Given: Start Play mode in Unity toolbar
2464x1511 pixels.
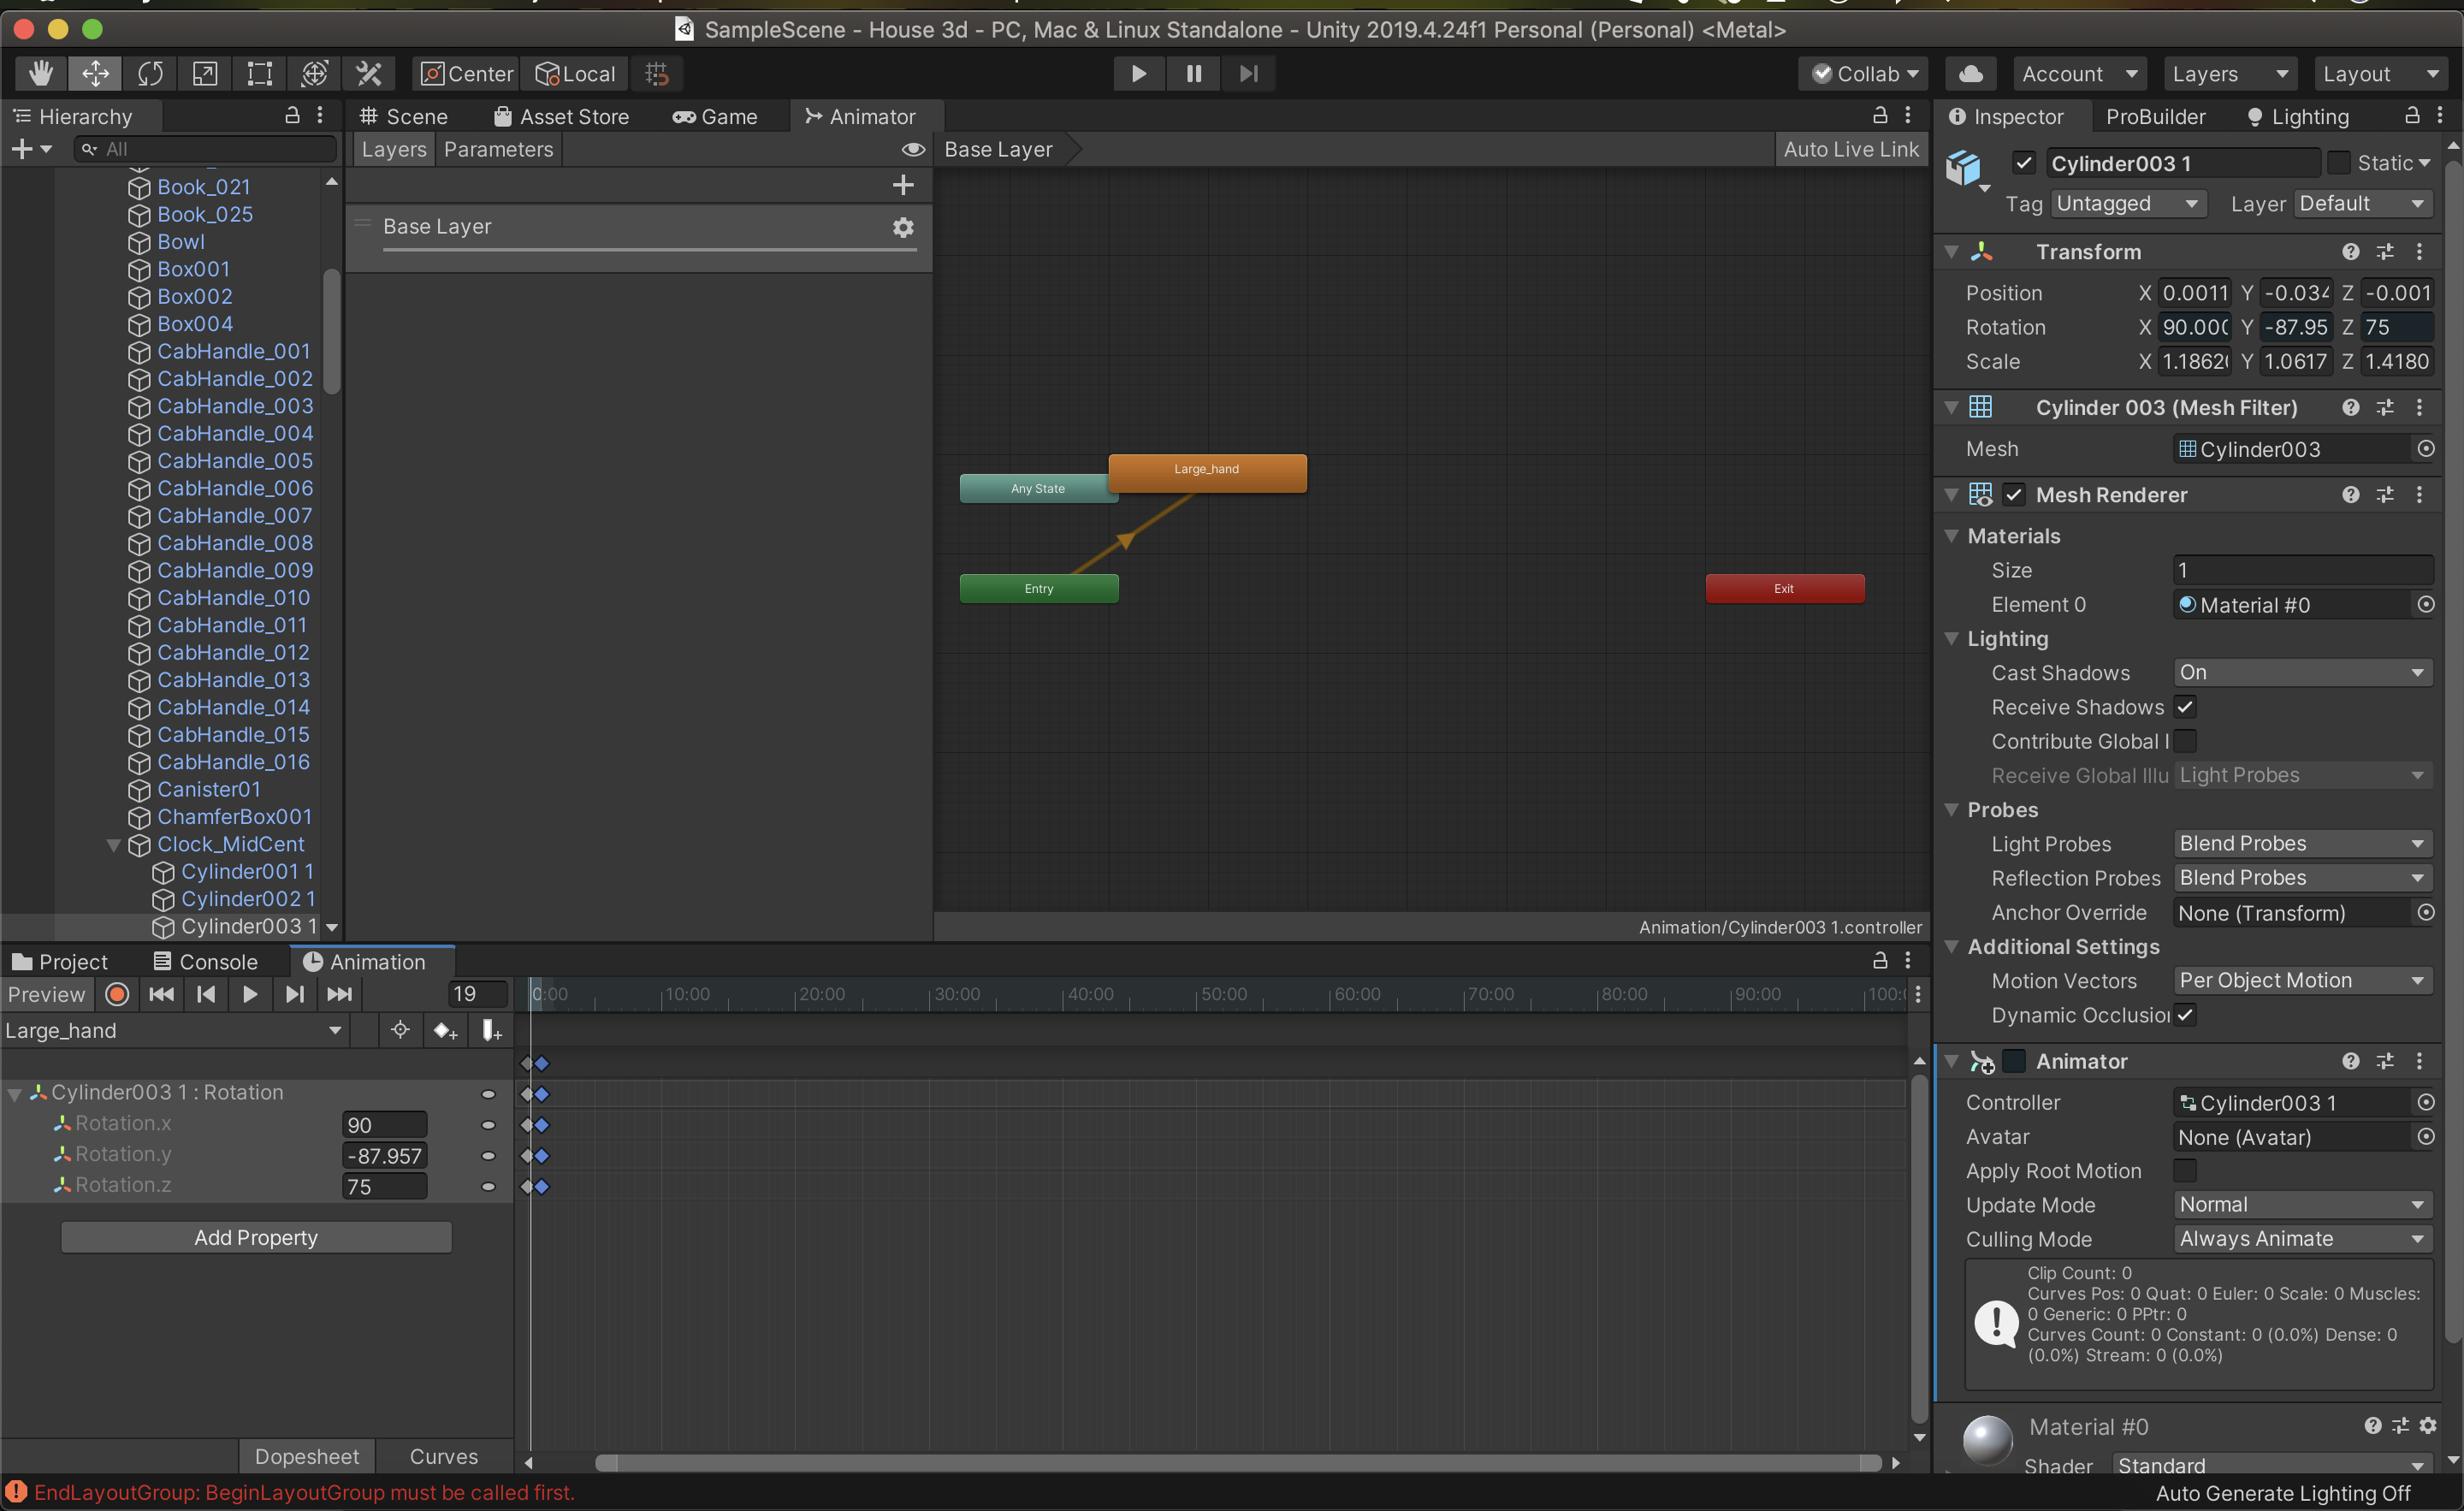Looking at the screenshot, I should [1138, 73].
